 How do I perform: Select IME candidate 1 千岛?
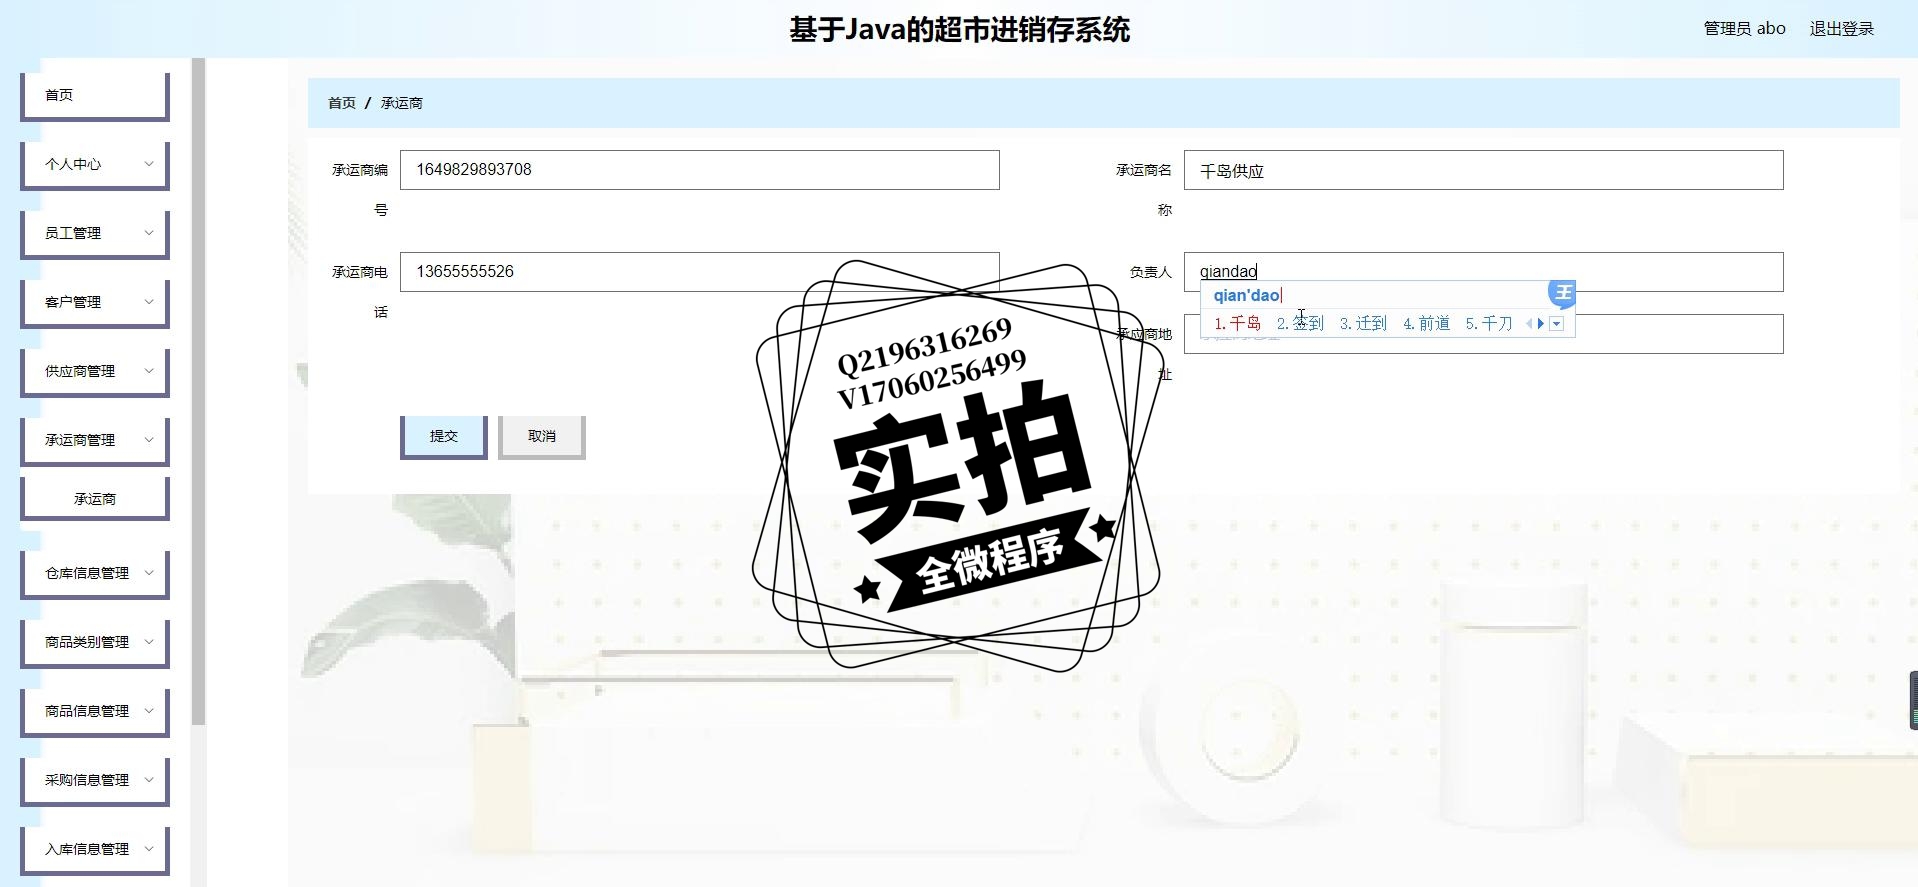[x=1238, y=324]
